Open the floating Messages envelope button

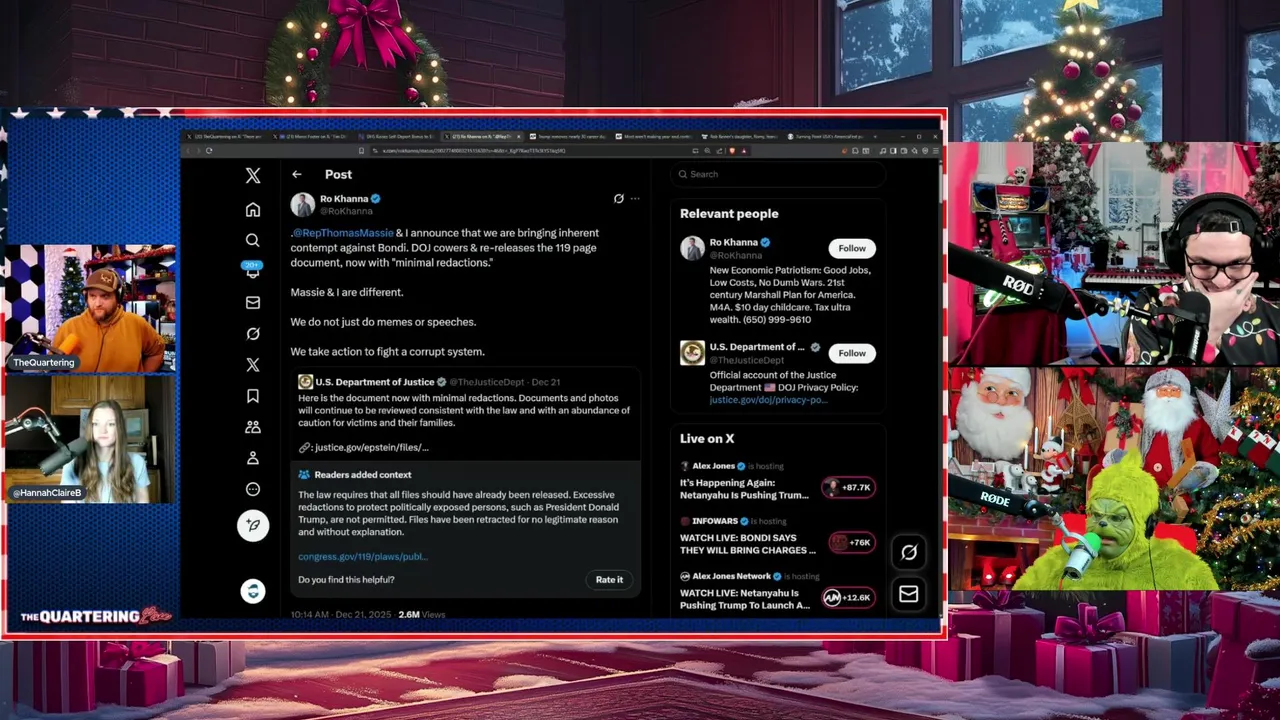click(909, 594)
